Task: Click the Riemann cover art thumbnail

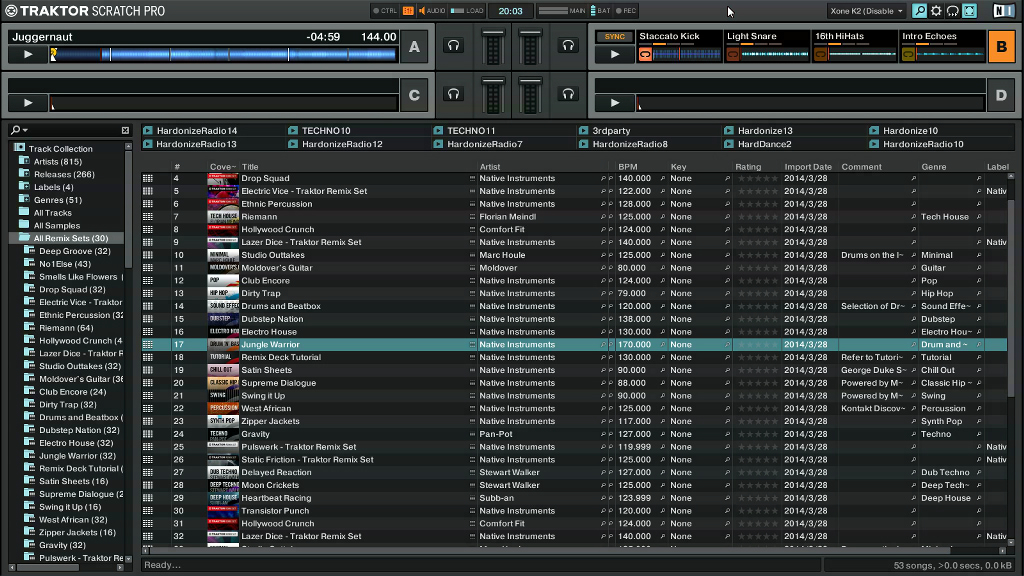Action: 223,217
